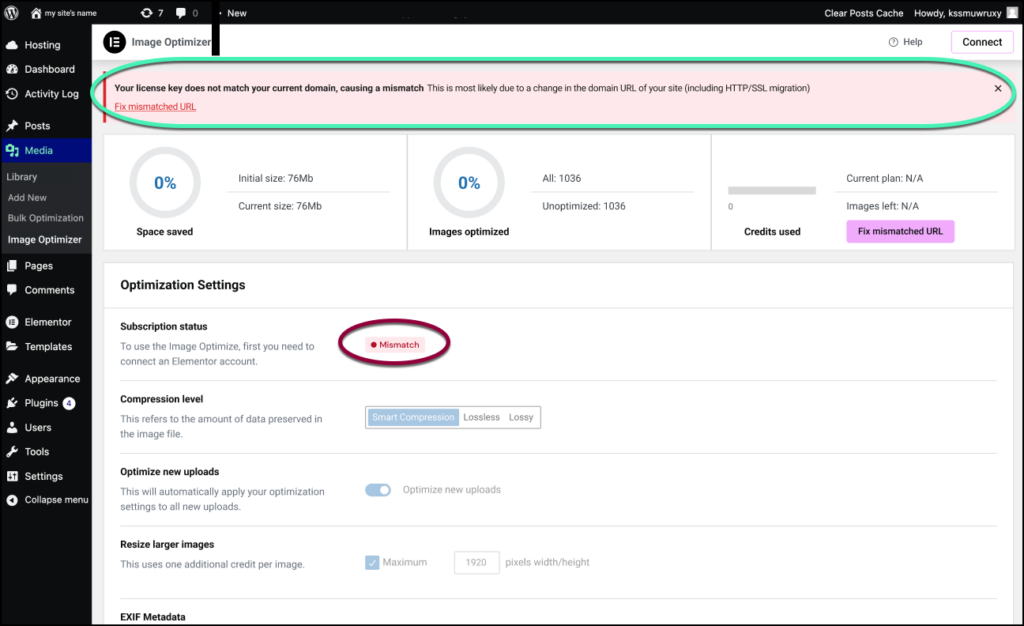The width and height of the screenshot is (1024, 626).
Task: Click the WordPress logo icon
Action: pos(11,13)
